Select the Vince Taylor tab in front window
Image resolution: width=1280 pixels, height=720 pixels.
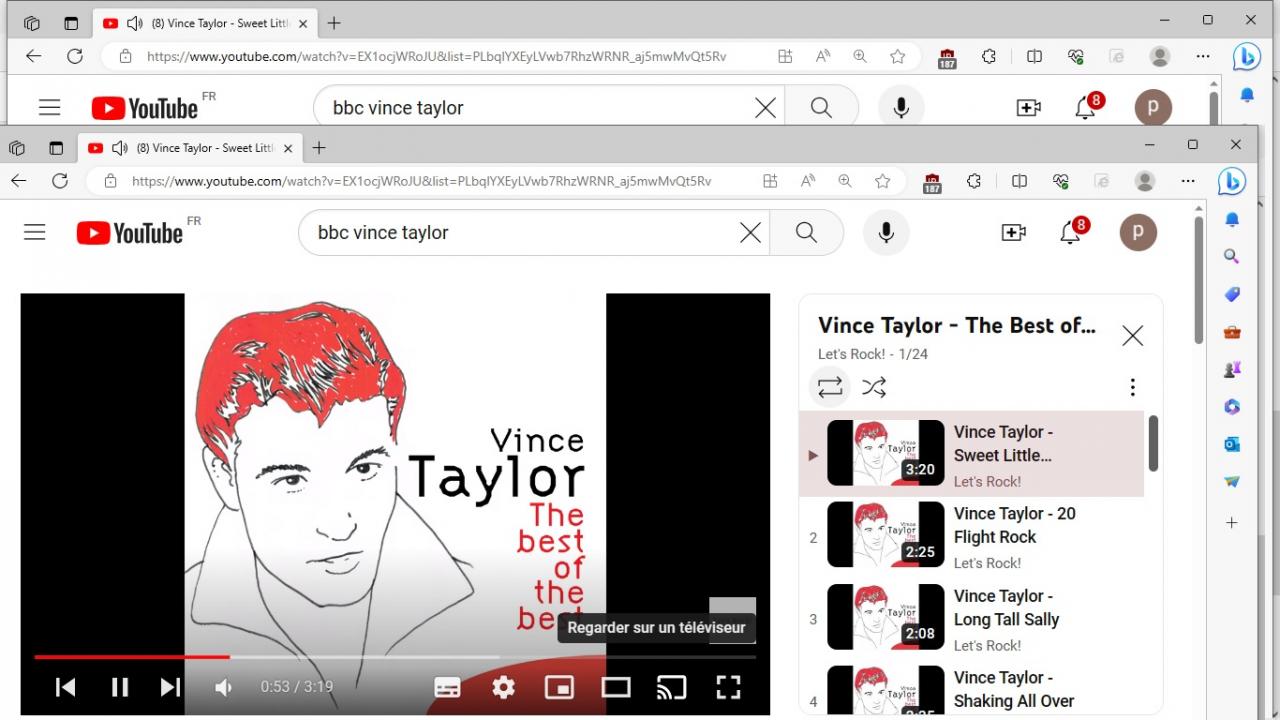(x=190, y=148)
